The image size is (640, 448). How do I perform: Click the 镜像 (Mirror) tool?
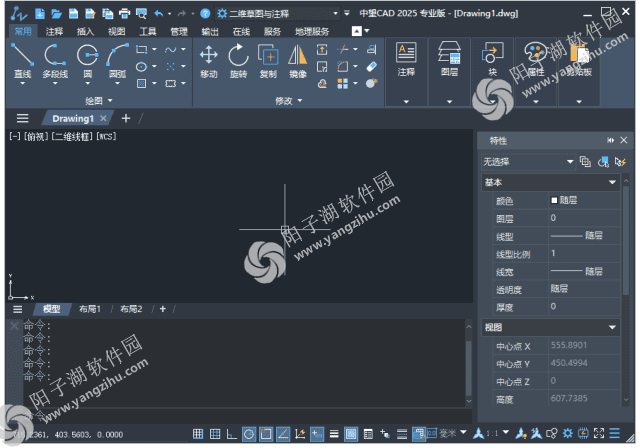click(x=298, y=61)
